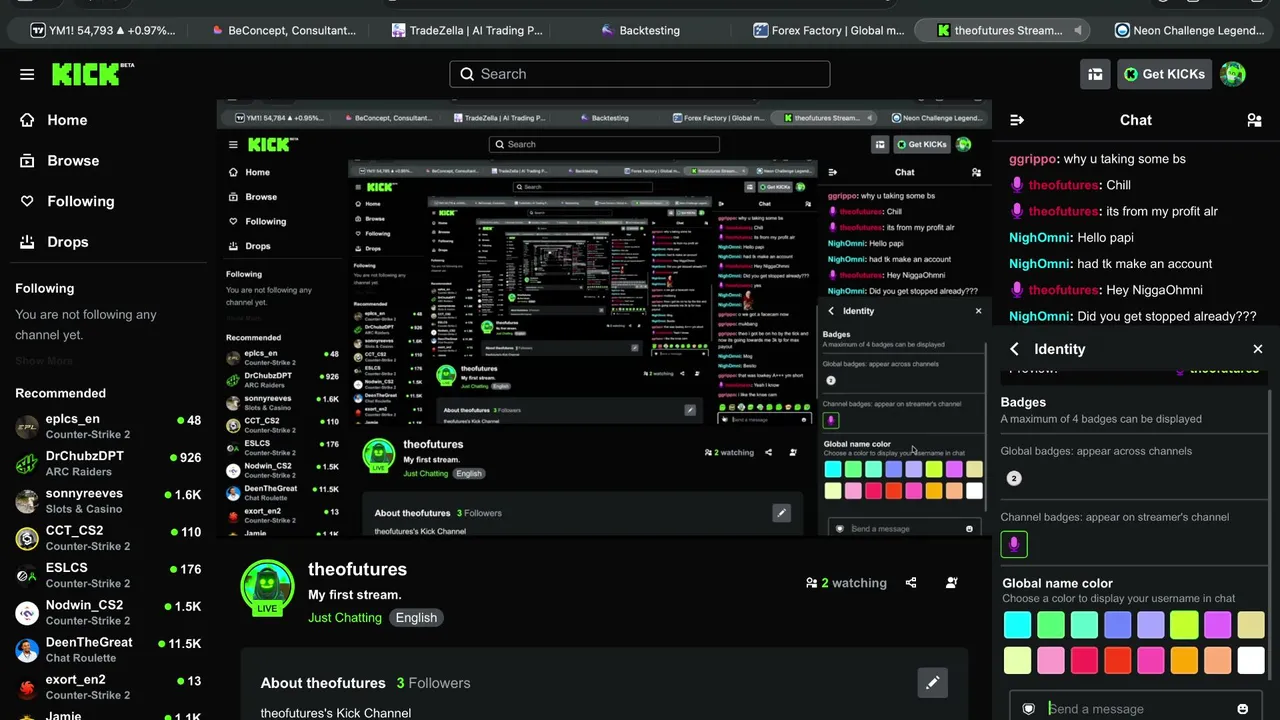
Task: Switch to Forex Factory browser tab
Action: coord(830,31)
